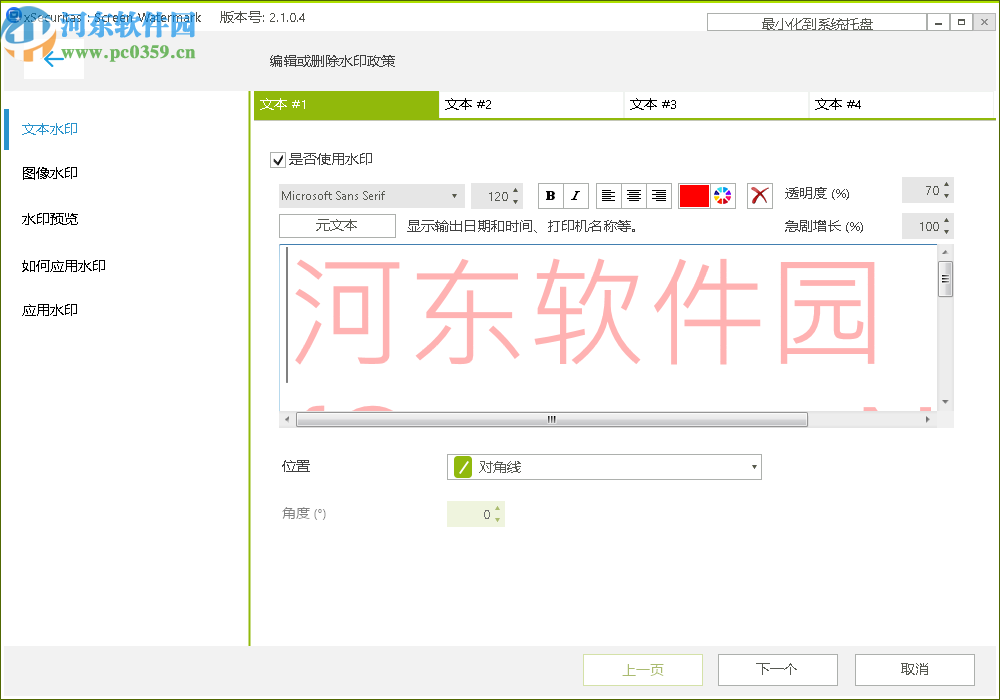Click the red color swatch
This screenshot has height=700, width=1000.
coord(694,195)
